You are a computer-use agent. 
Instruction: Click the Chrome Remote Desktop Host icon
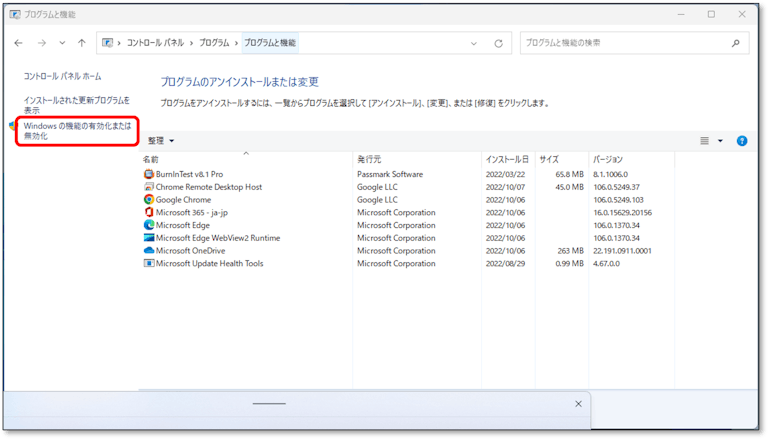click(148, 187)
